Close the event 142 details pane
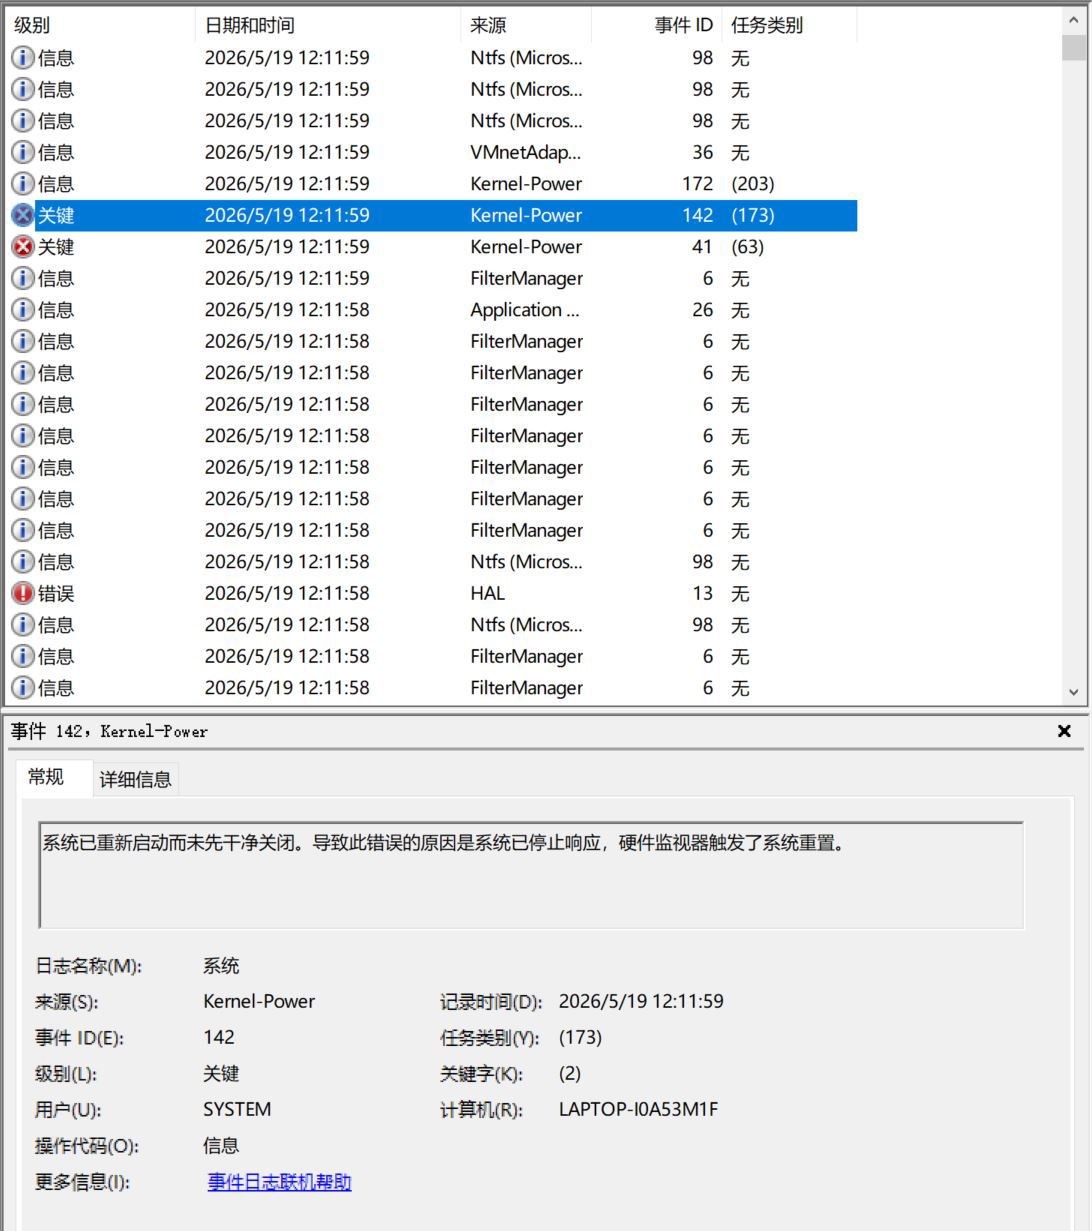The height and width of the screenshot is (1231, 1092). tap(1064, 731)
